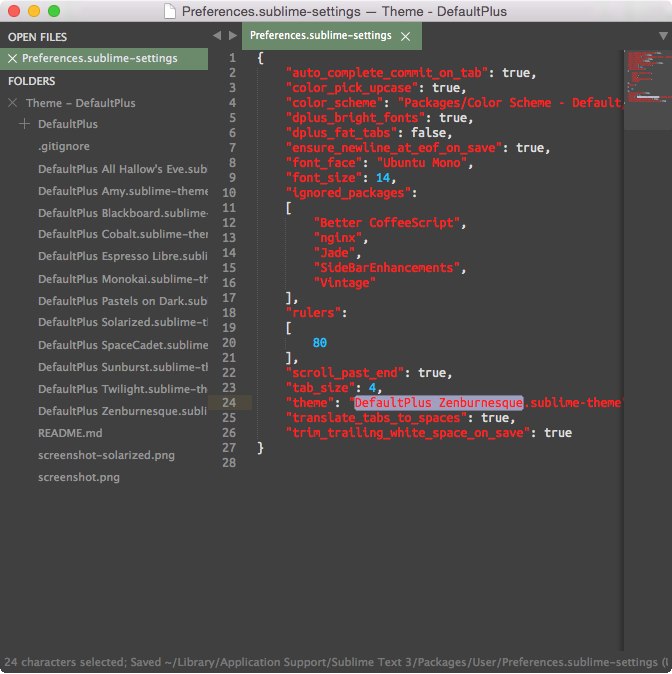Click the "translate_tabs_to_spaces" key
672x674 pixels.
(x=376, y=418)
